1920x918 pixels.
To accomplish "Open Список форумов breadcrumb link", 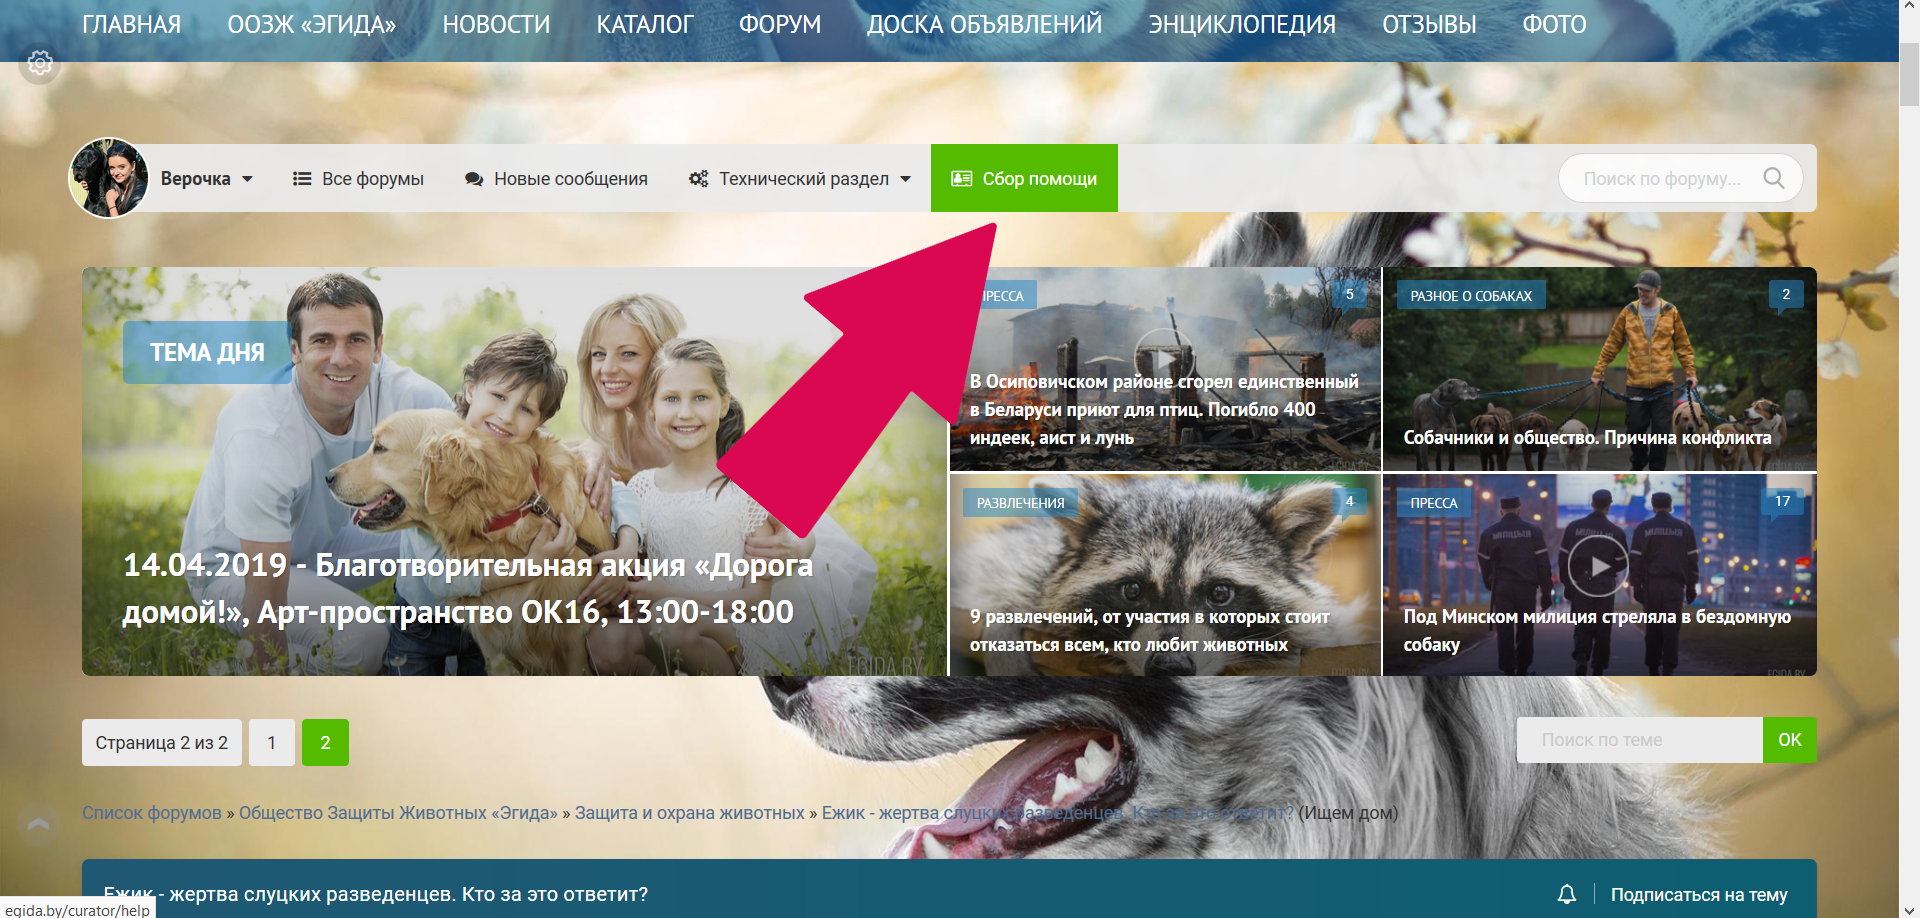I will [x=152, y=813].
